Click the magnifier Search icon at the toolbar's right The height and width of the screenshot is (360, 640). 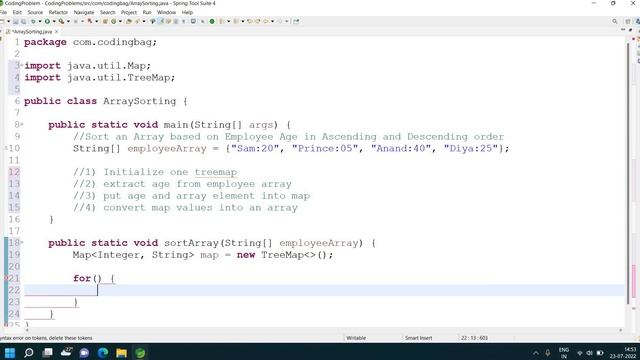coord(615,21)
